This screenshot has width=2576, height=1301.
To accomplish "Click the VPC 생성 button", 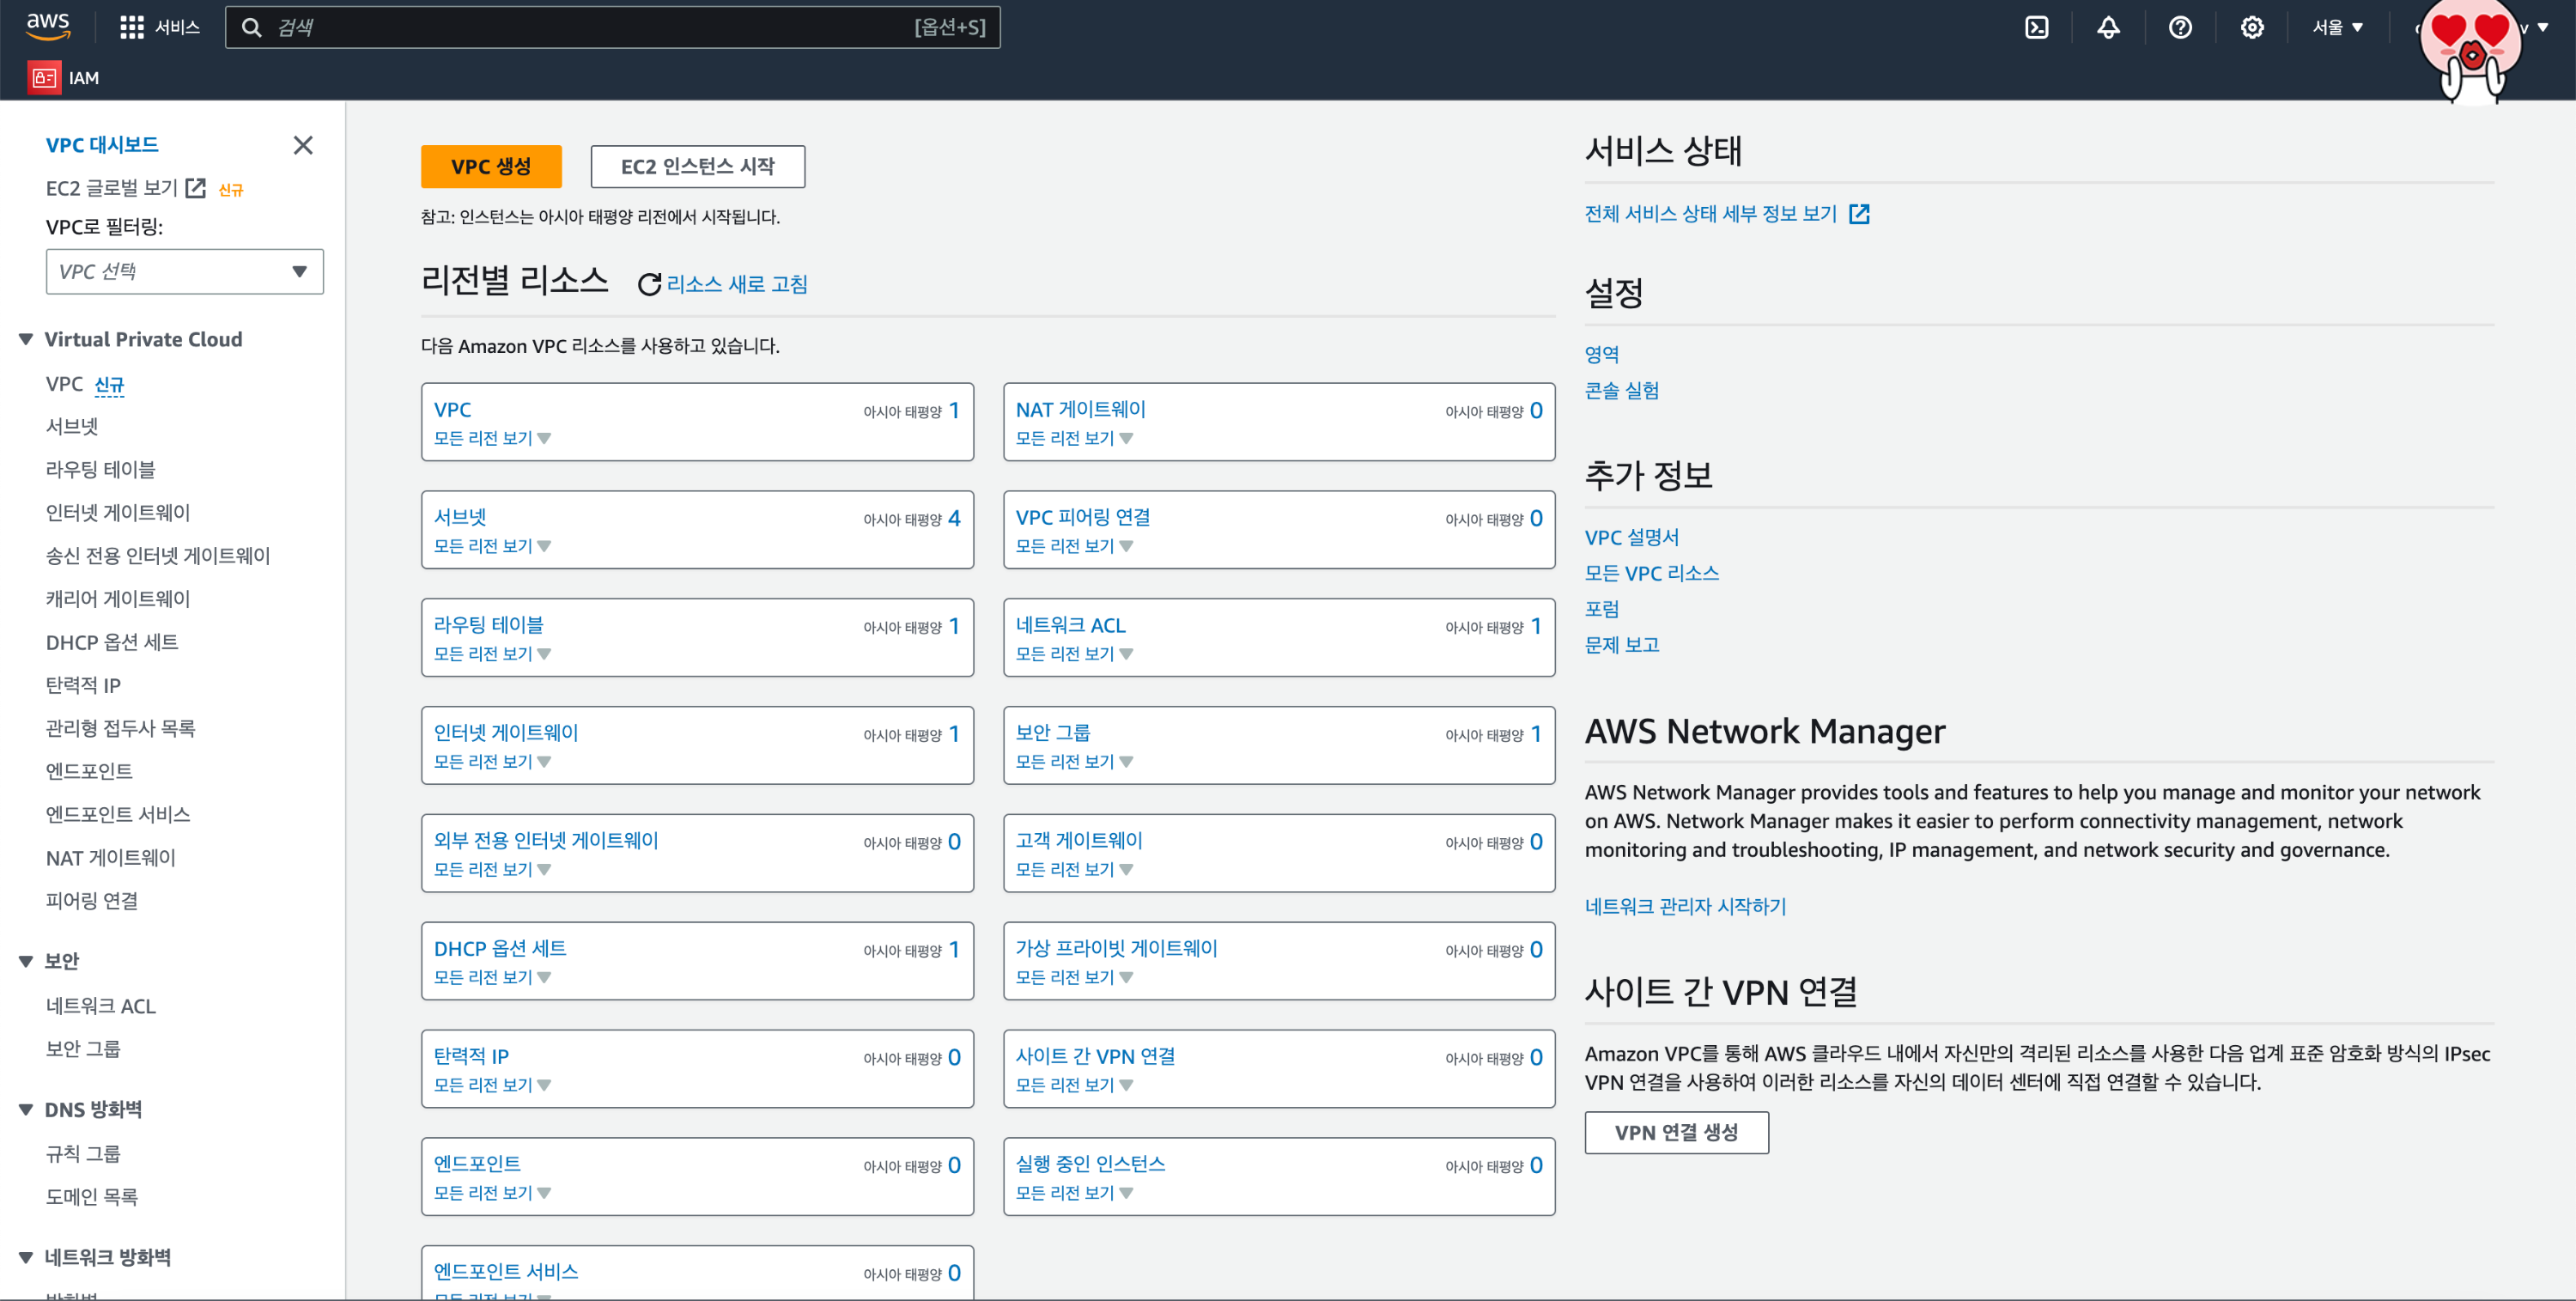I will (x=490, y=166).
